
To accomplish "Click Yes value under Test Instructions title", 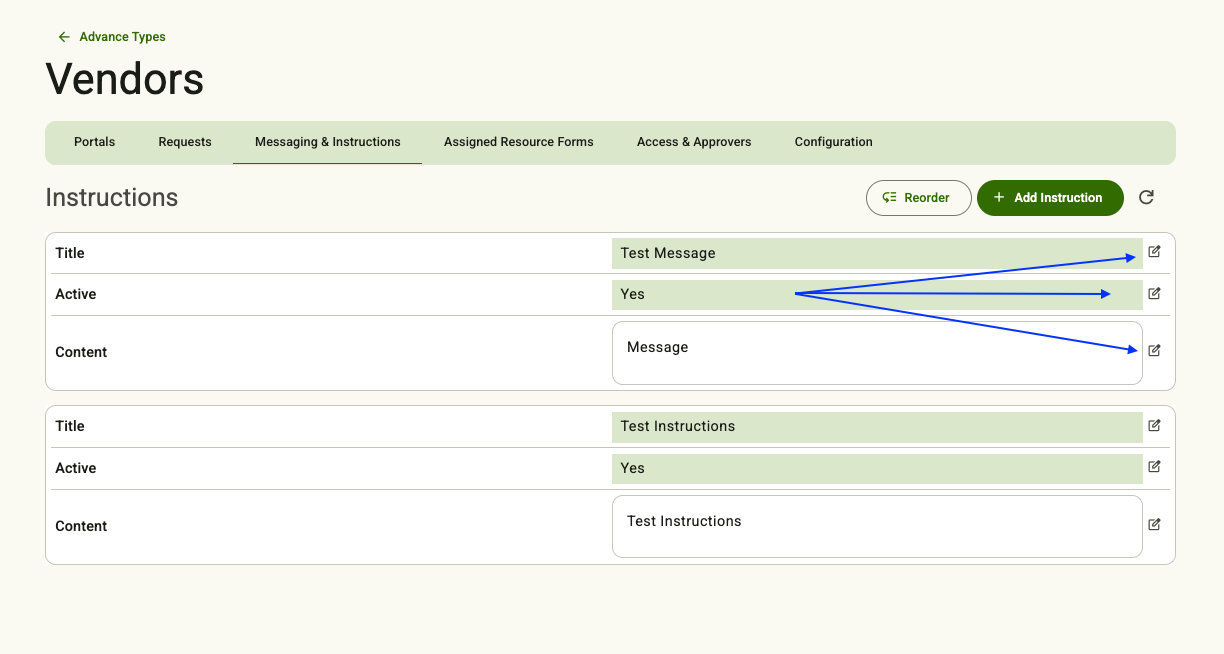I will click(877, 468).
